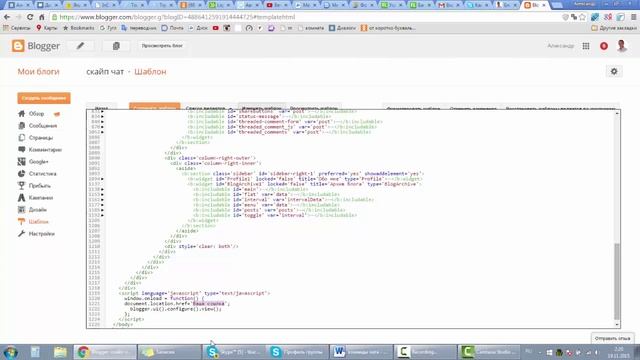Open Другие закладки folder
This screenshot has width=640, height=360.
(613, 28)
